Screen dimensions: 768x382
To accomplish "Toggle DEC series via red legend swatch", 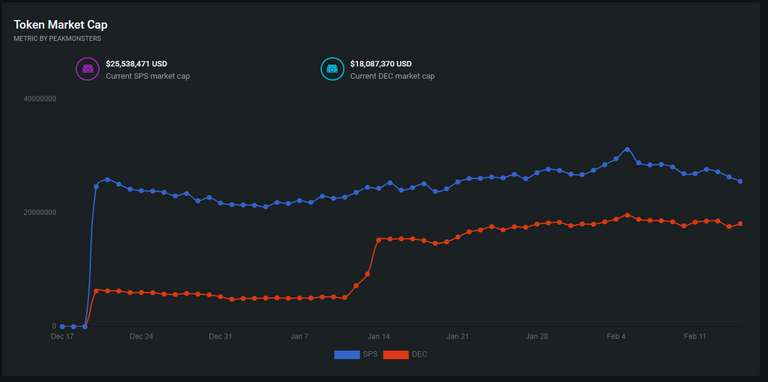I will pyautogui.click(x=396, y=355).
